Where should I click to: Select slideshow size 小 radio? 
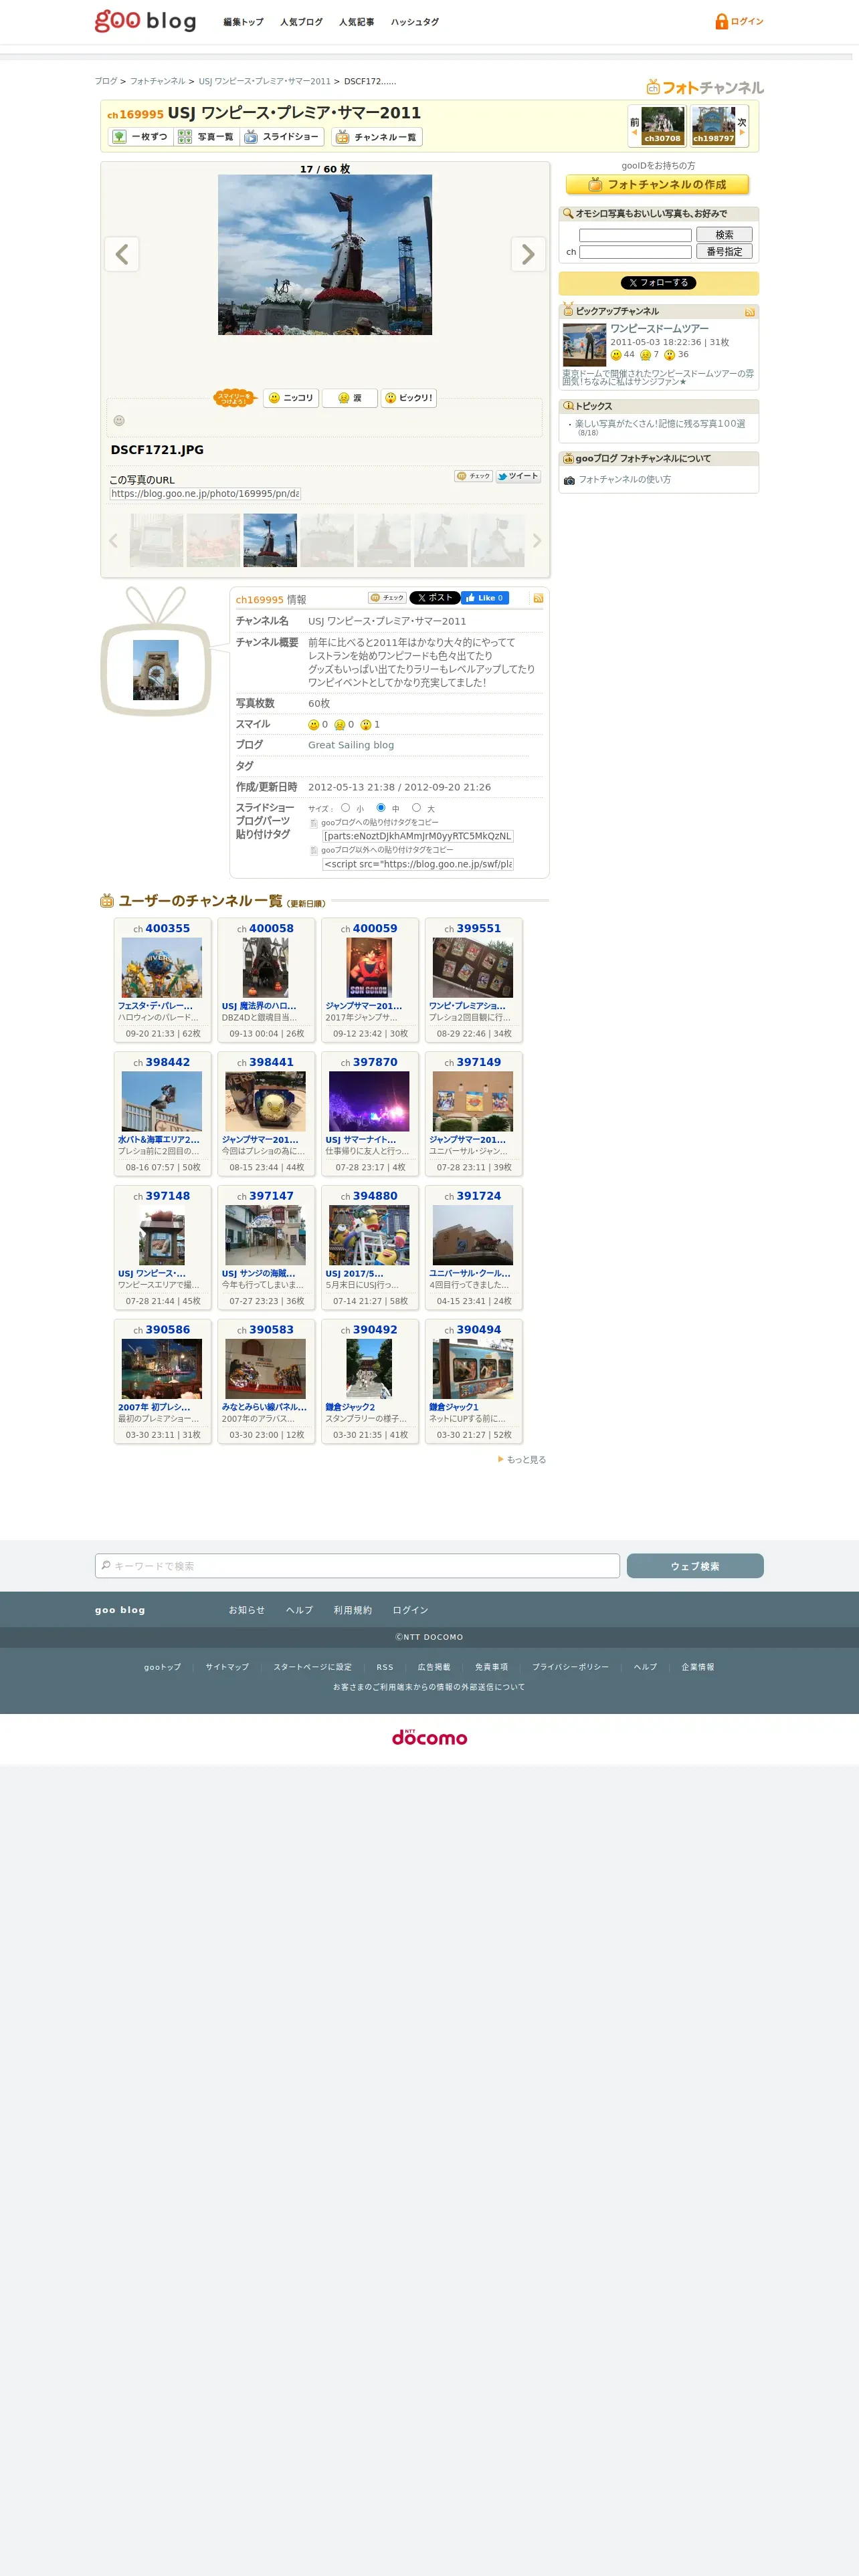345,808
